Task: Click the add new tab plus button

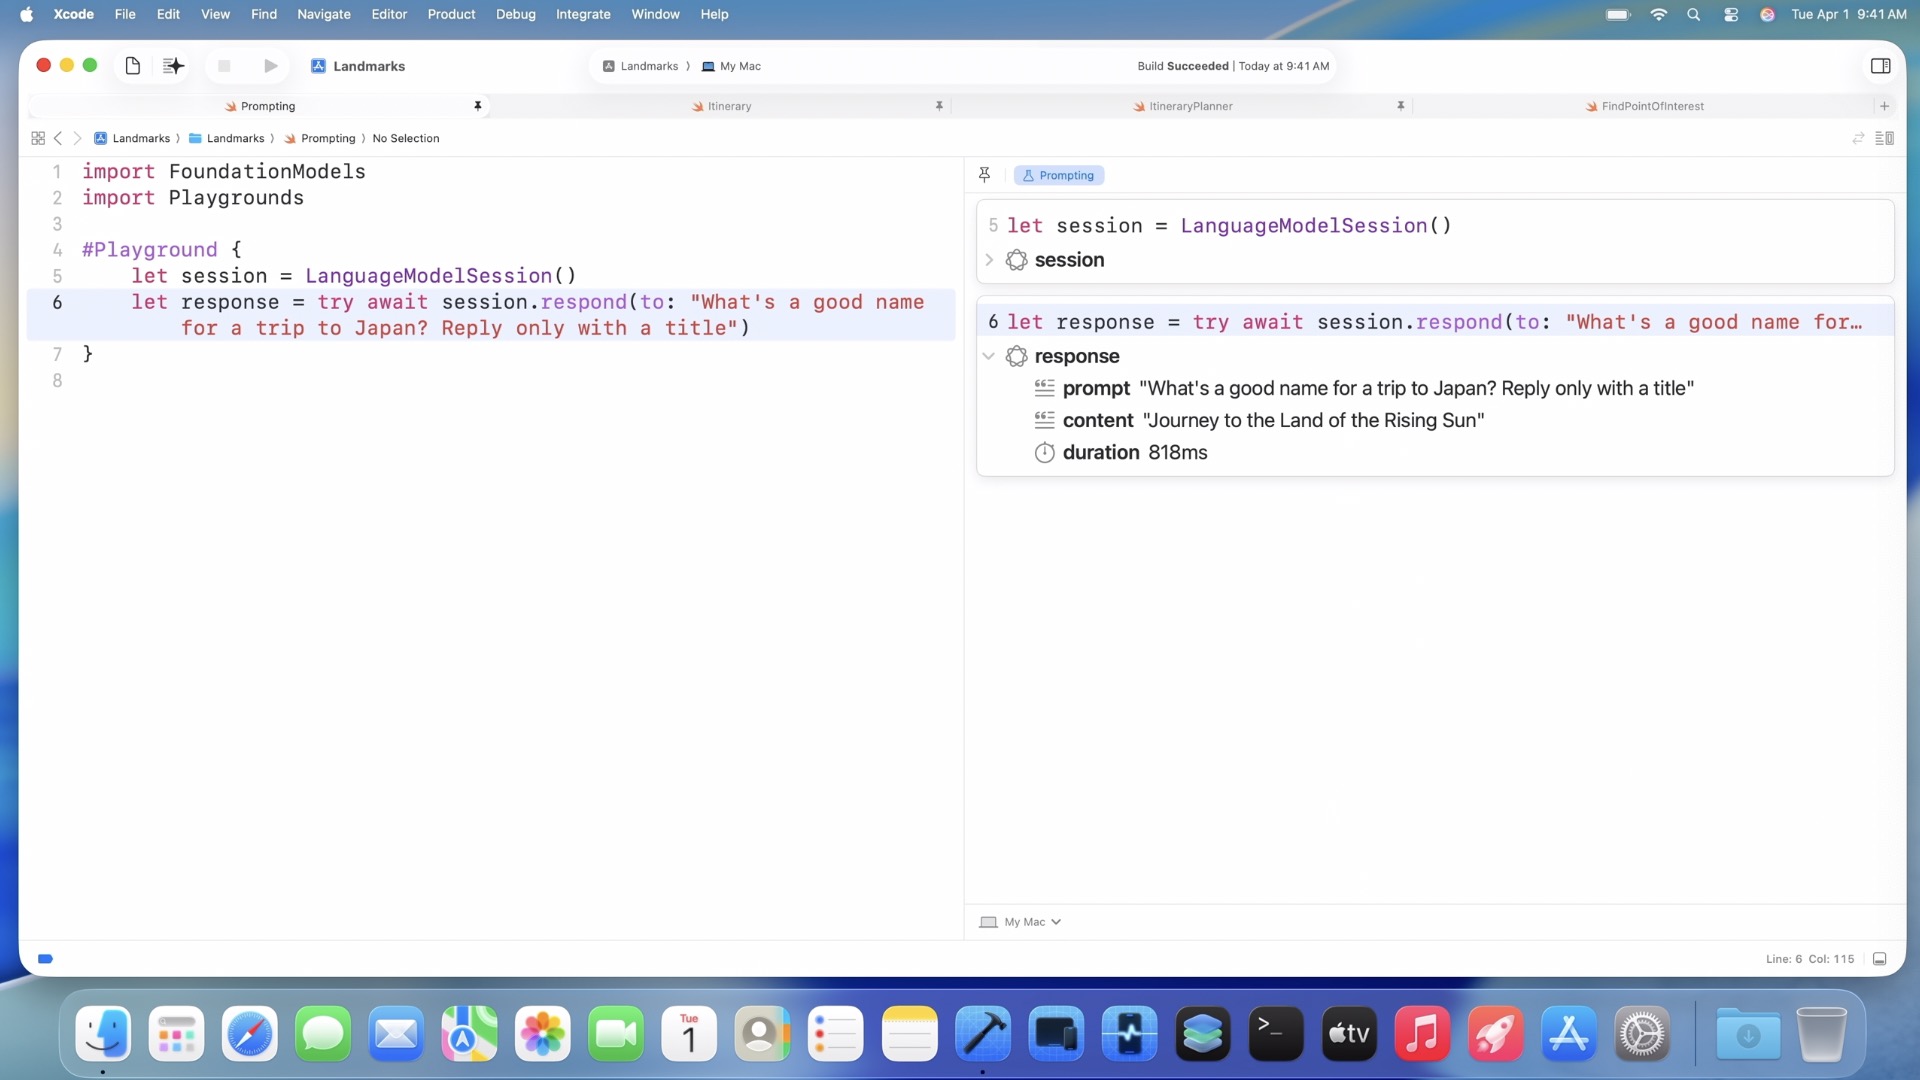Action: (1884, 106)
